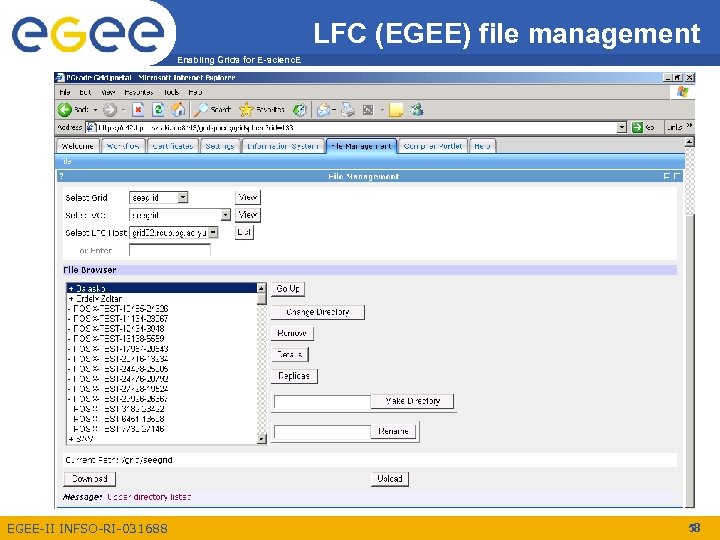This screenshot has height=540, width=720.
Task: Click the green Go arrow button
Action: click(637, 127)
